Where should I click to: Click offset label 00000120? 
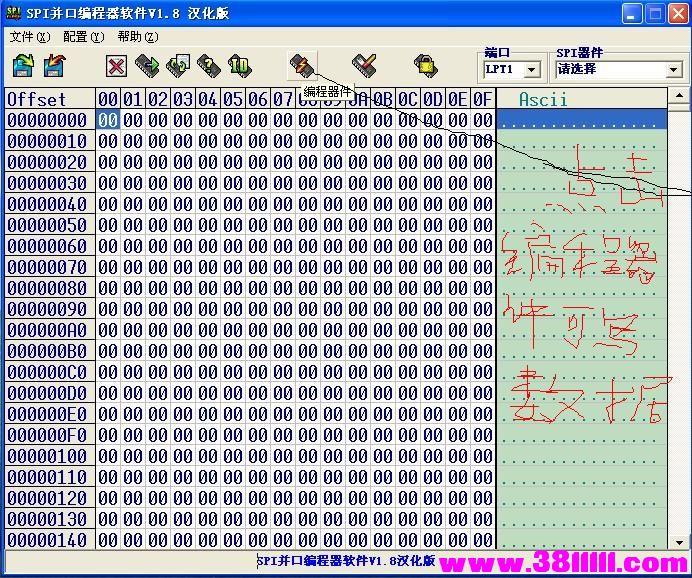tap(50, 498)
